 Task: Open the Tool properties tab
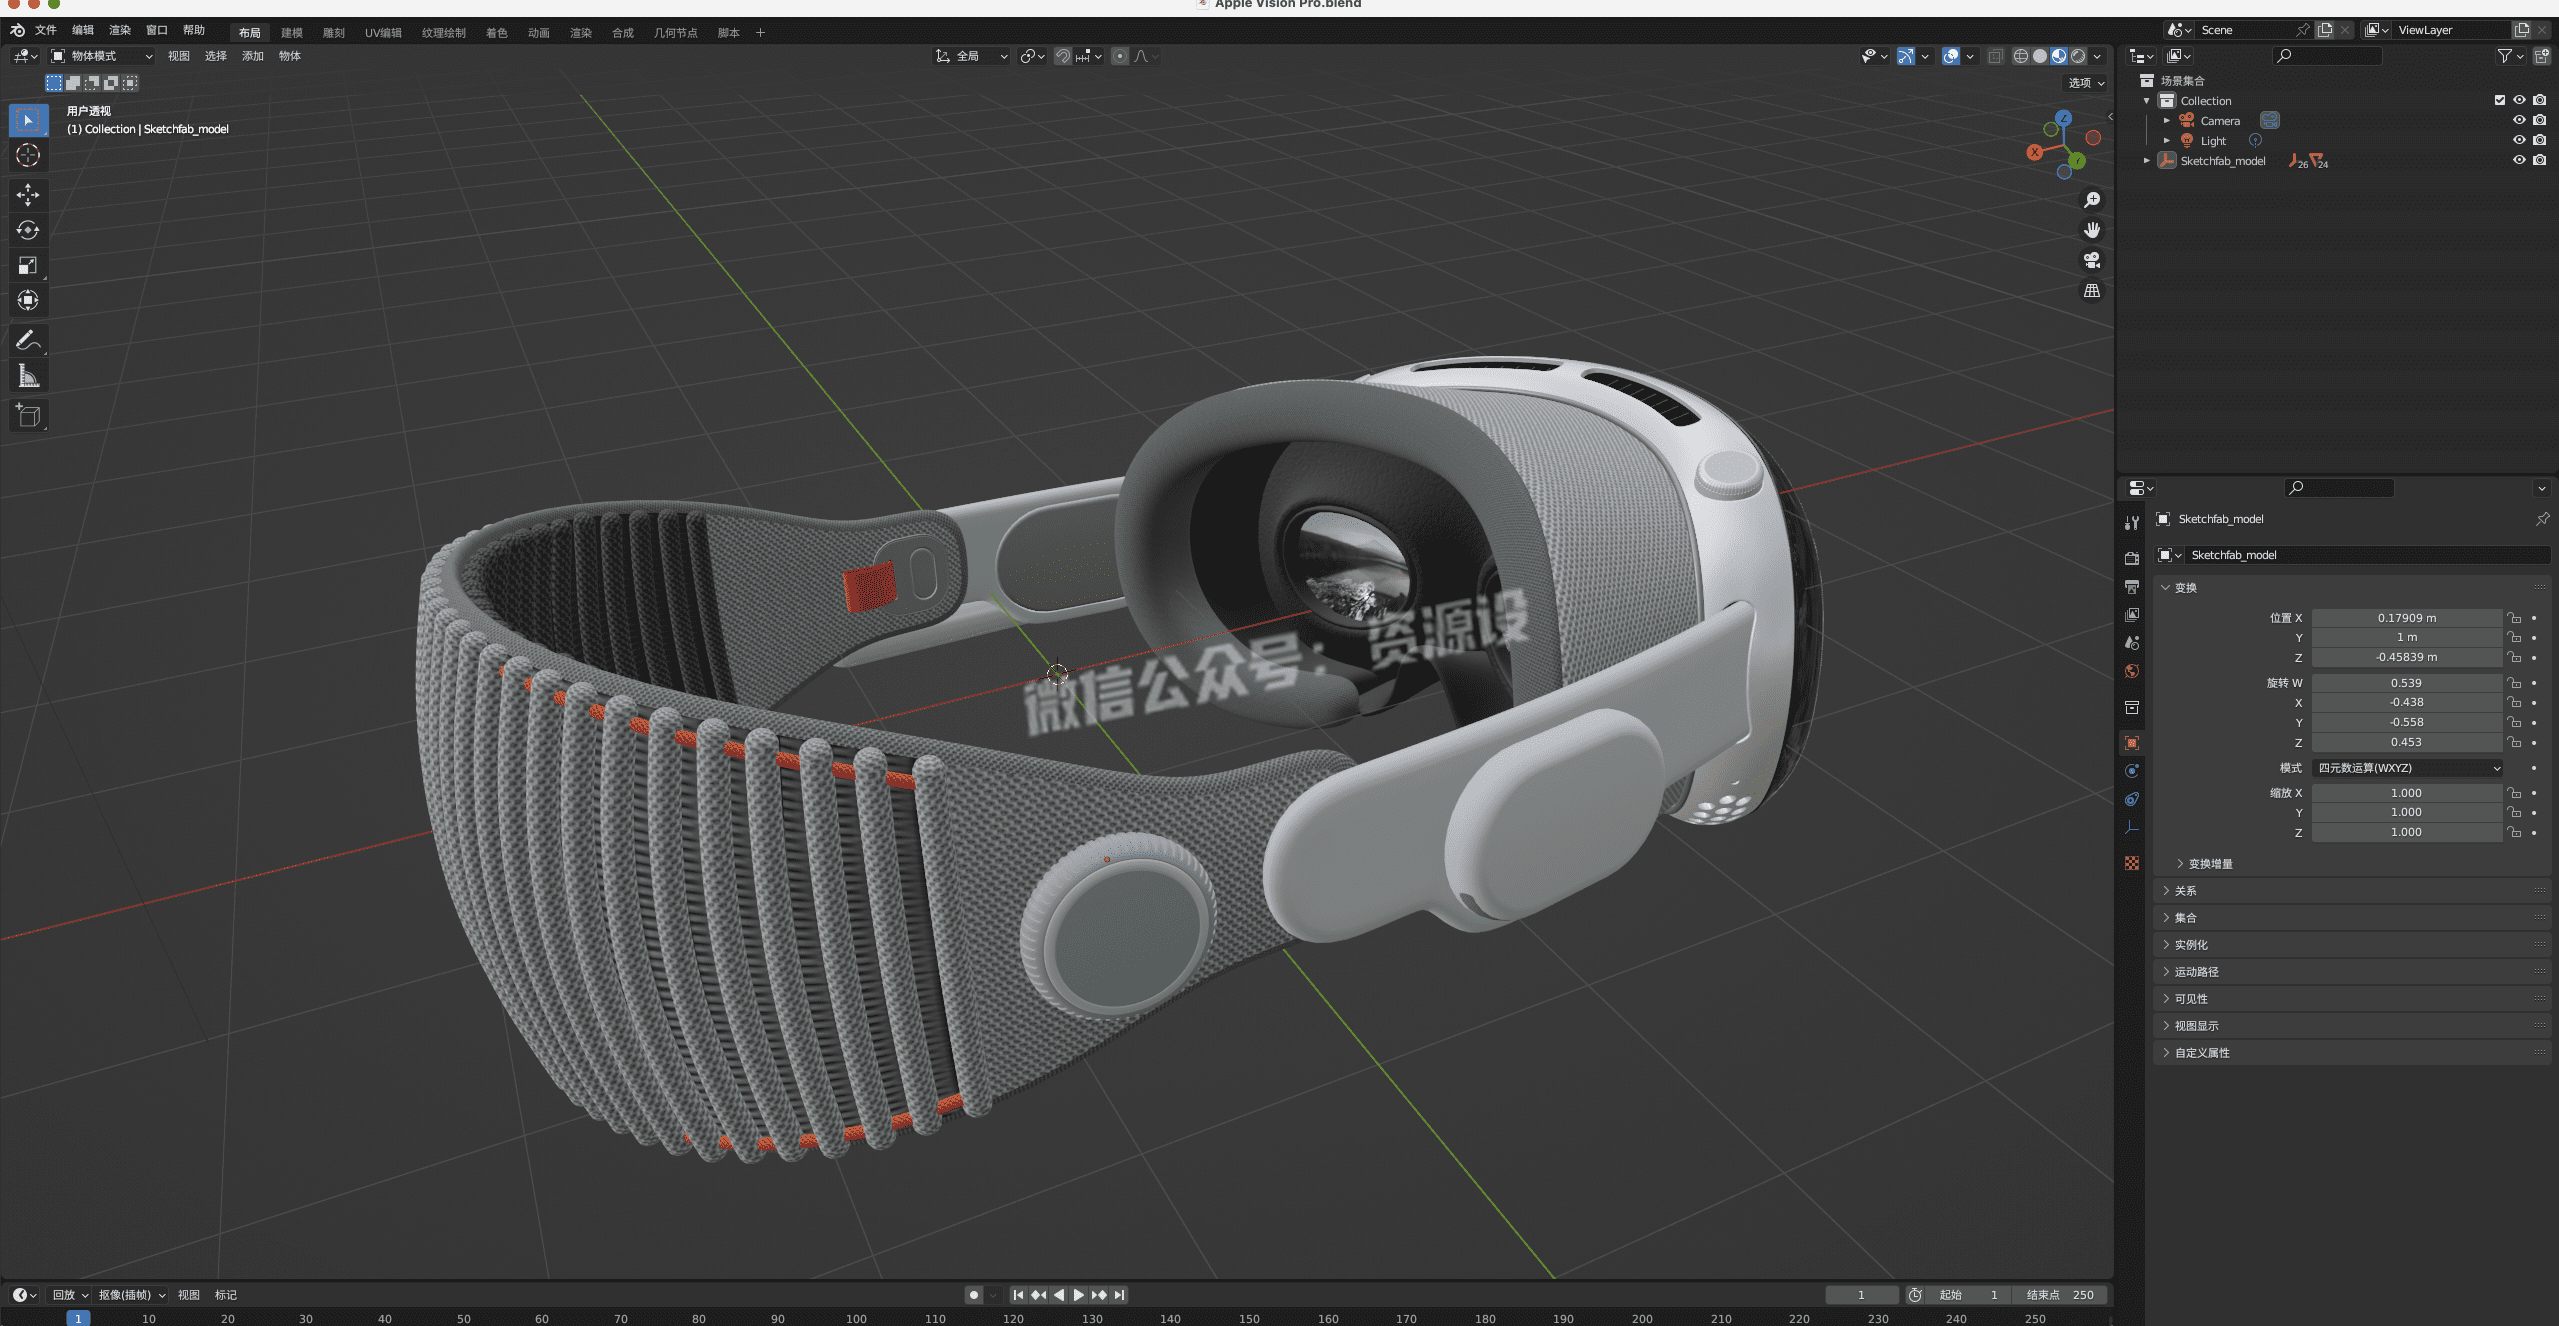point(2132,523)
